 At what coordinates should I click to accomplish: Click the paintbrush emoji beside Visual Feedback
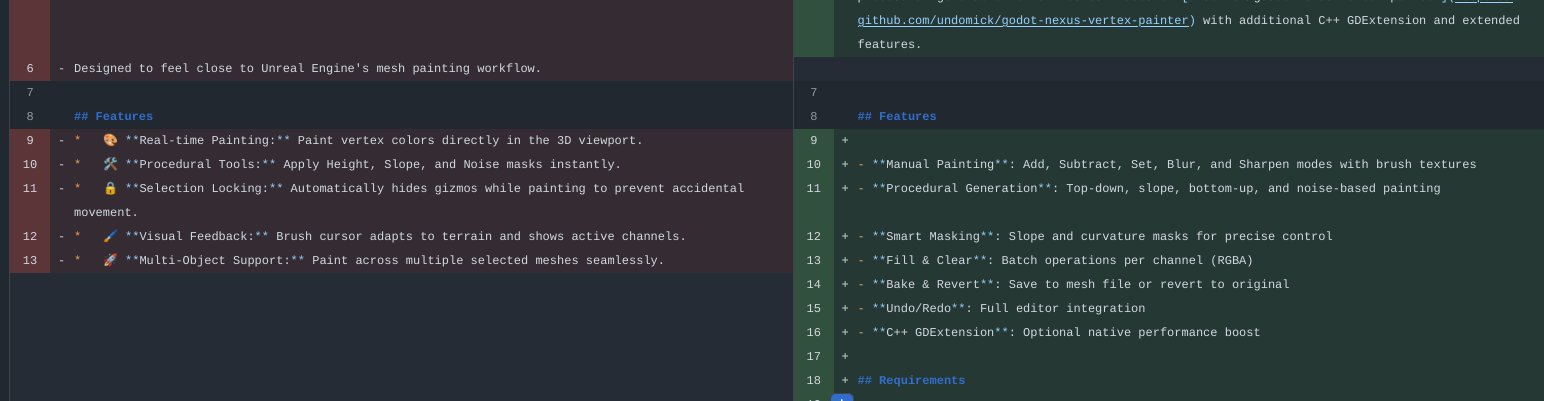click(x=110, y=237)
